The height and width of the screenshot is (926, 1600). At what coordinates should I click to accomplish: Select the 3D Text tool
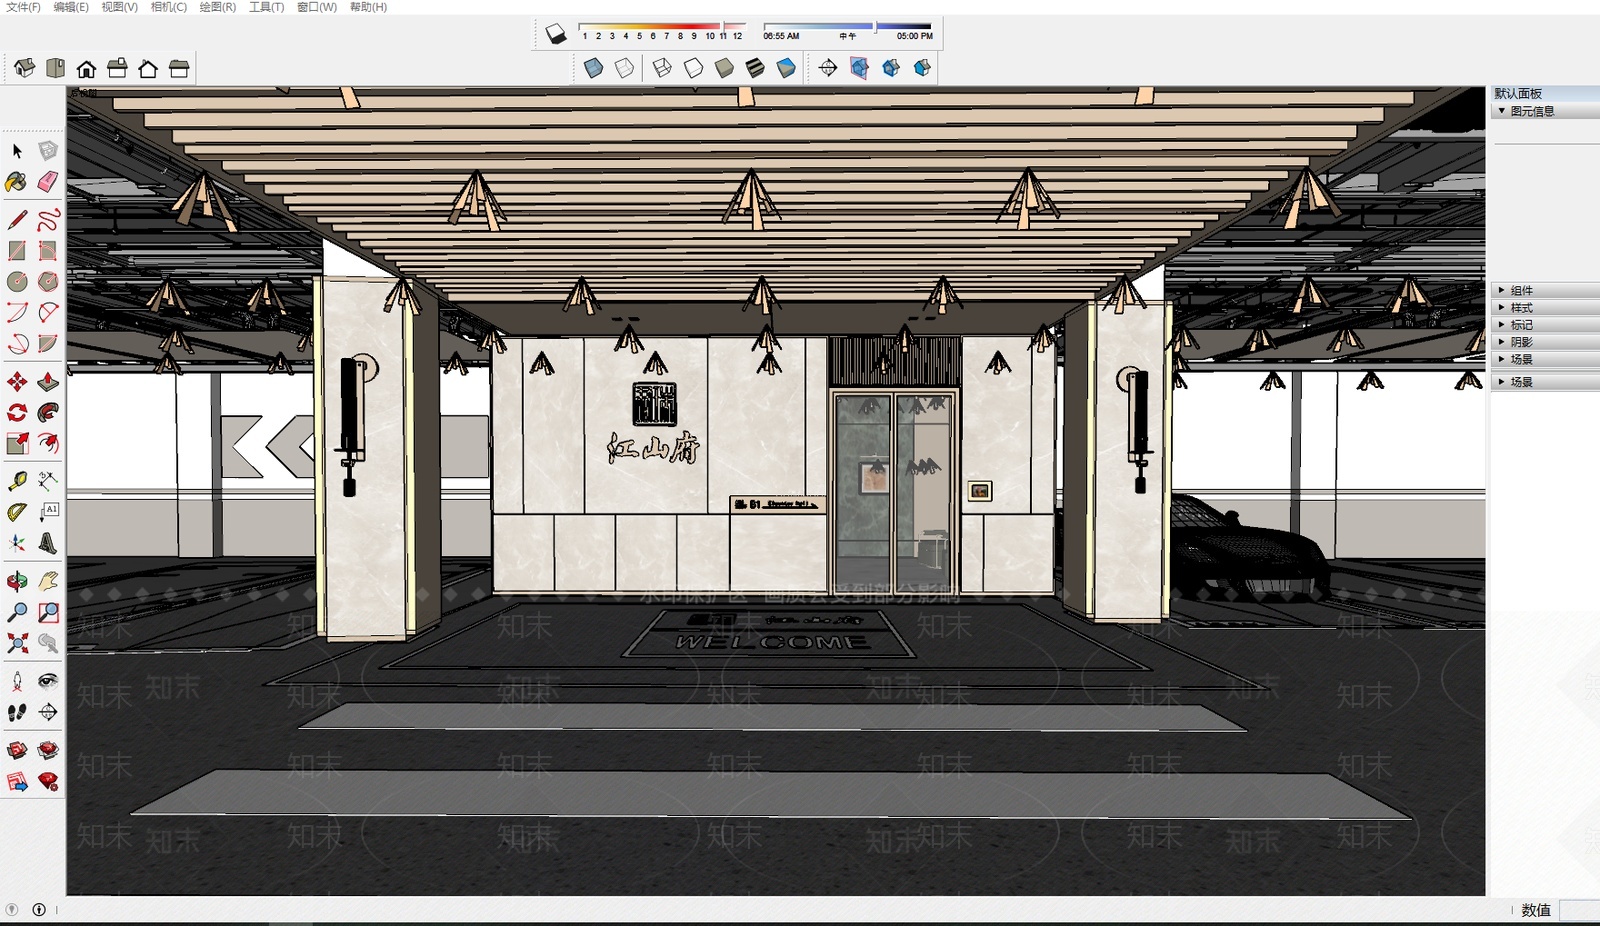pyautogui.click(x=48, y=543)
